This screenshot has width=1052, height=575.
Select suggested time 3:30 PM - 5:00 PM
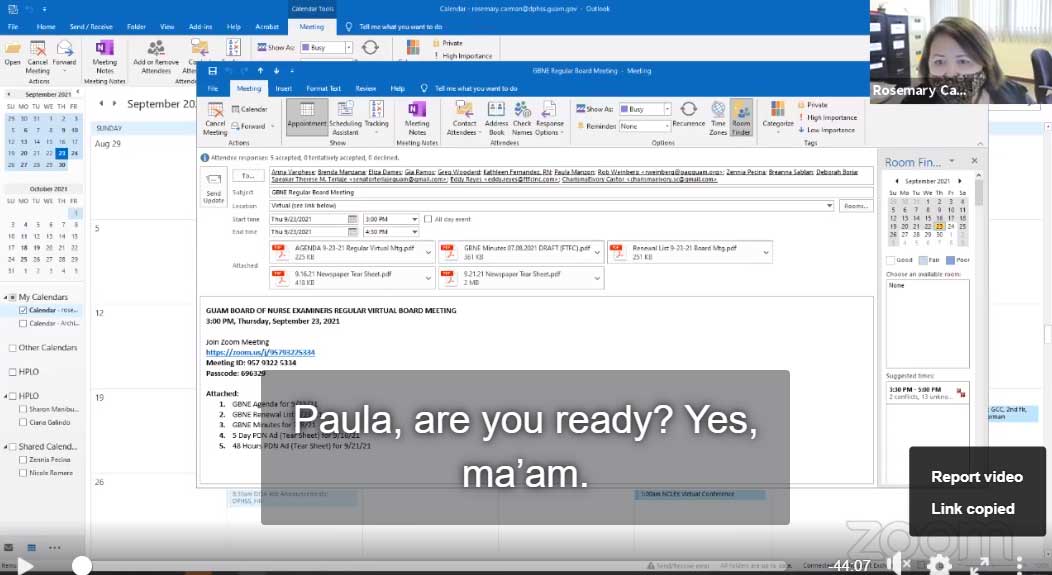click(927, 393)
